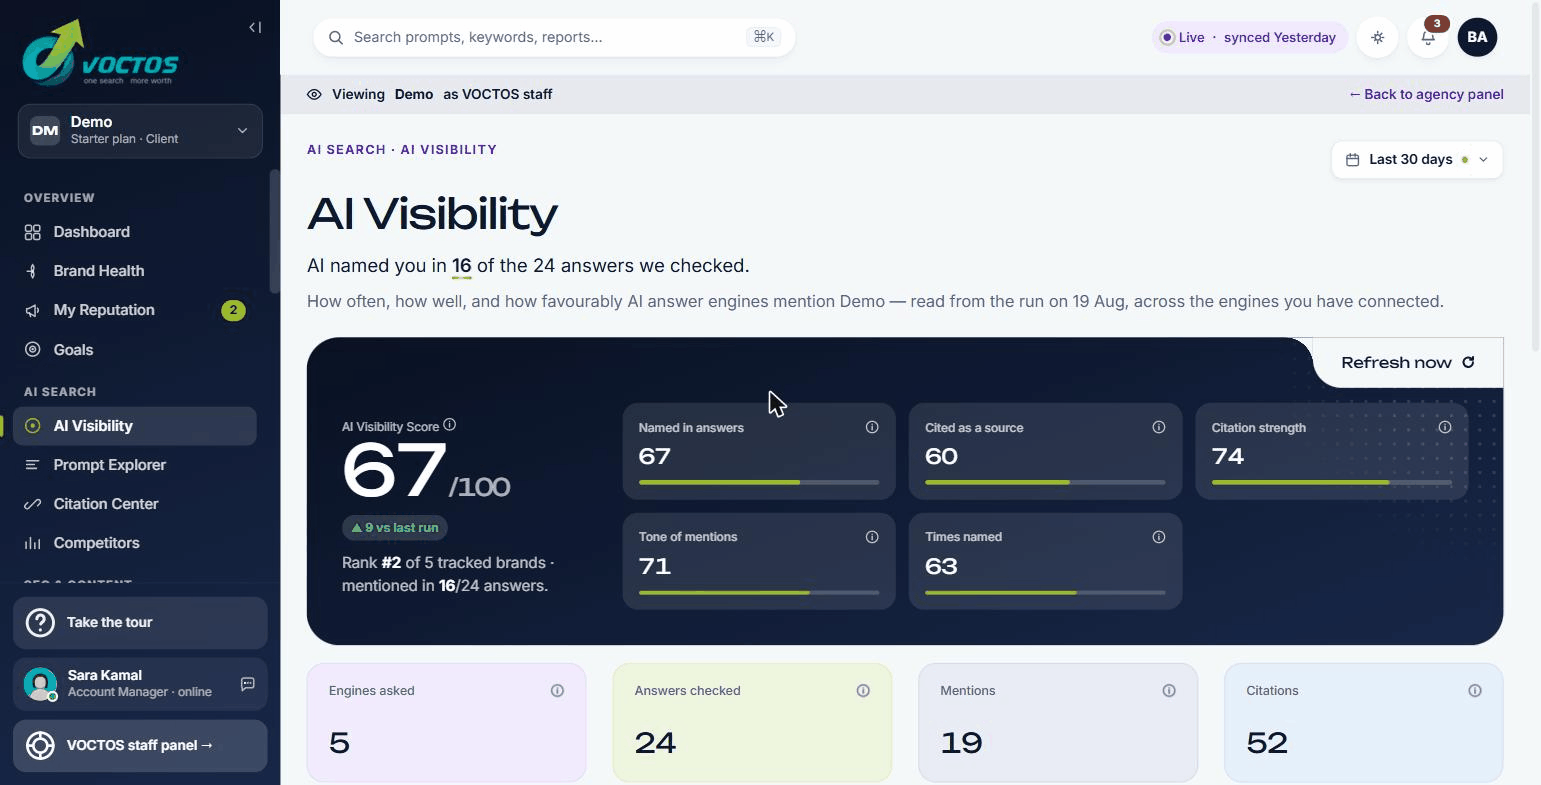
Task: Click the Cited as a source progress bar
Action: point(1045,482)
